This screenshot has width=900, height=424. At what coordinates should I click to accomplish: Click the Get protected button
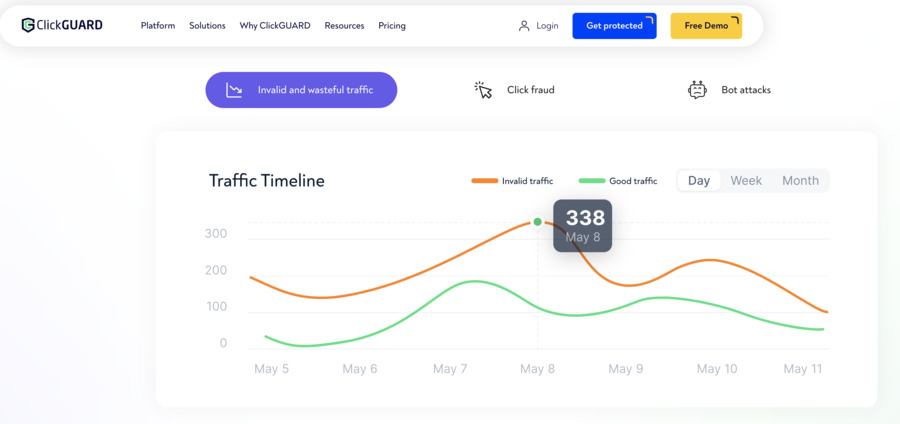pos(614,26)
